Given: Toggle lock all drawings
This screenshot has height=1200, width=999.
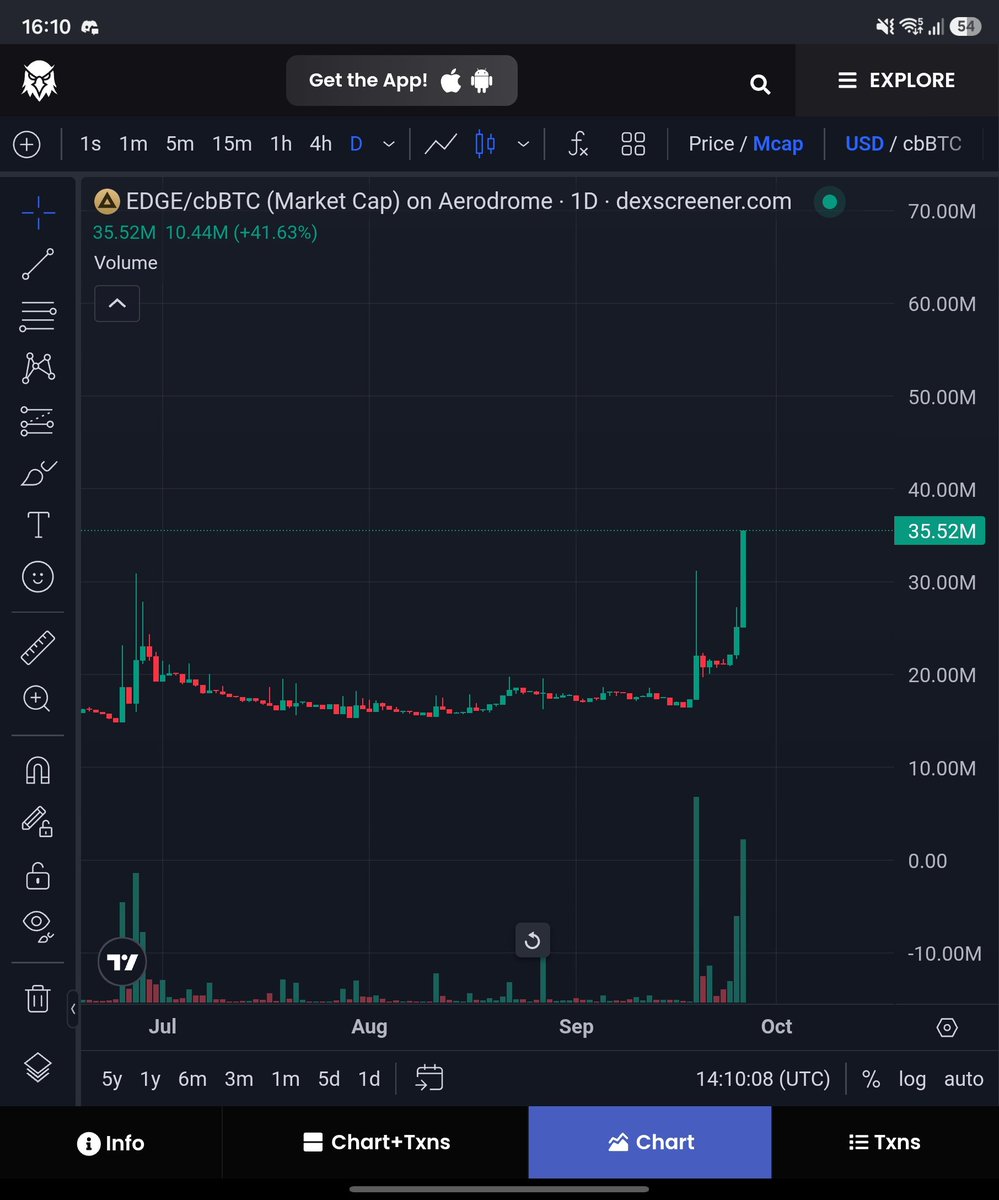Looking at the screenshot, I should coord(38,876).
